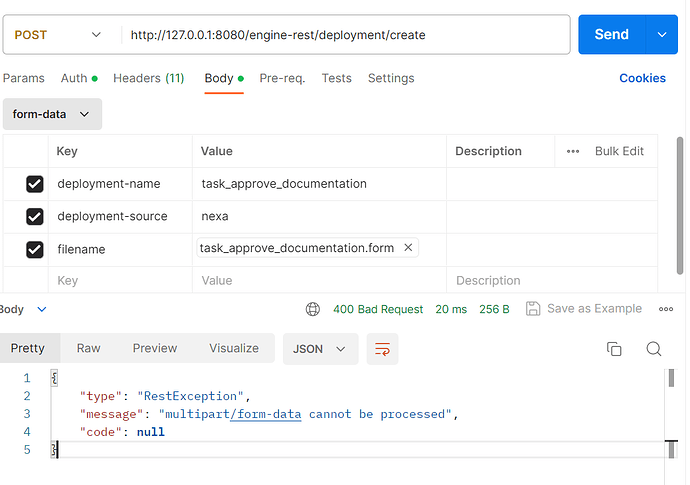Toggle the filename row checkbox
Image resolution: width=690 pixels, height=485 pixels.
35,249
